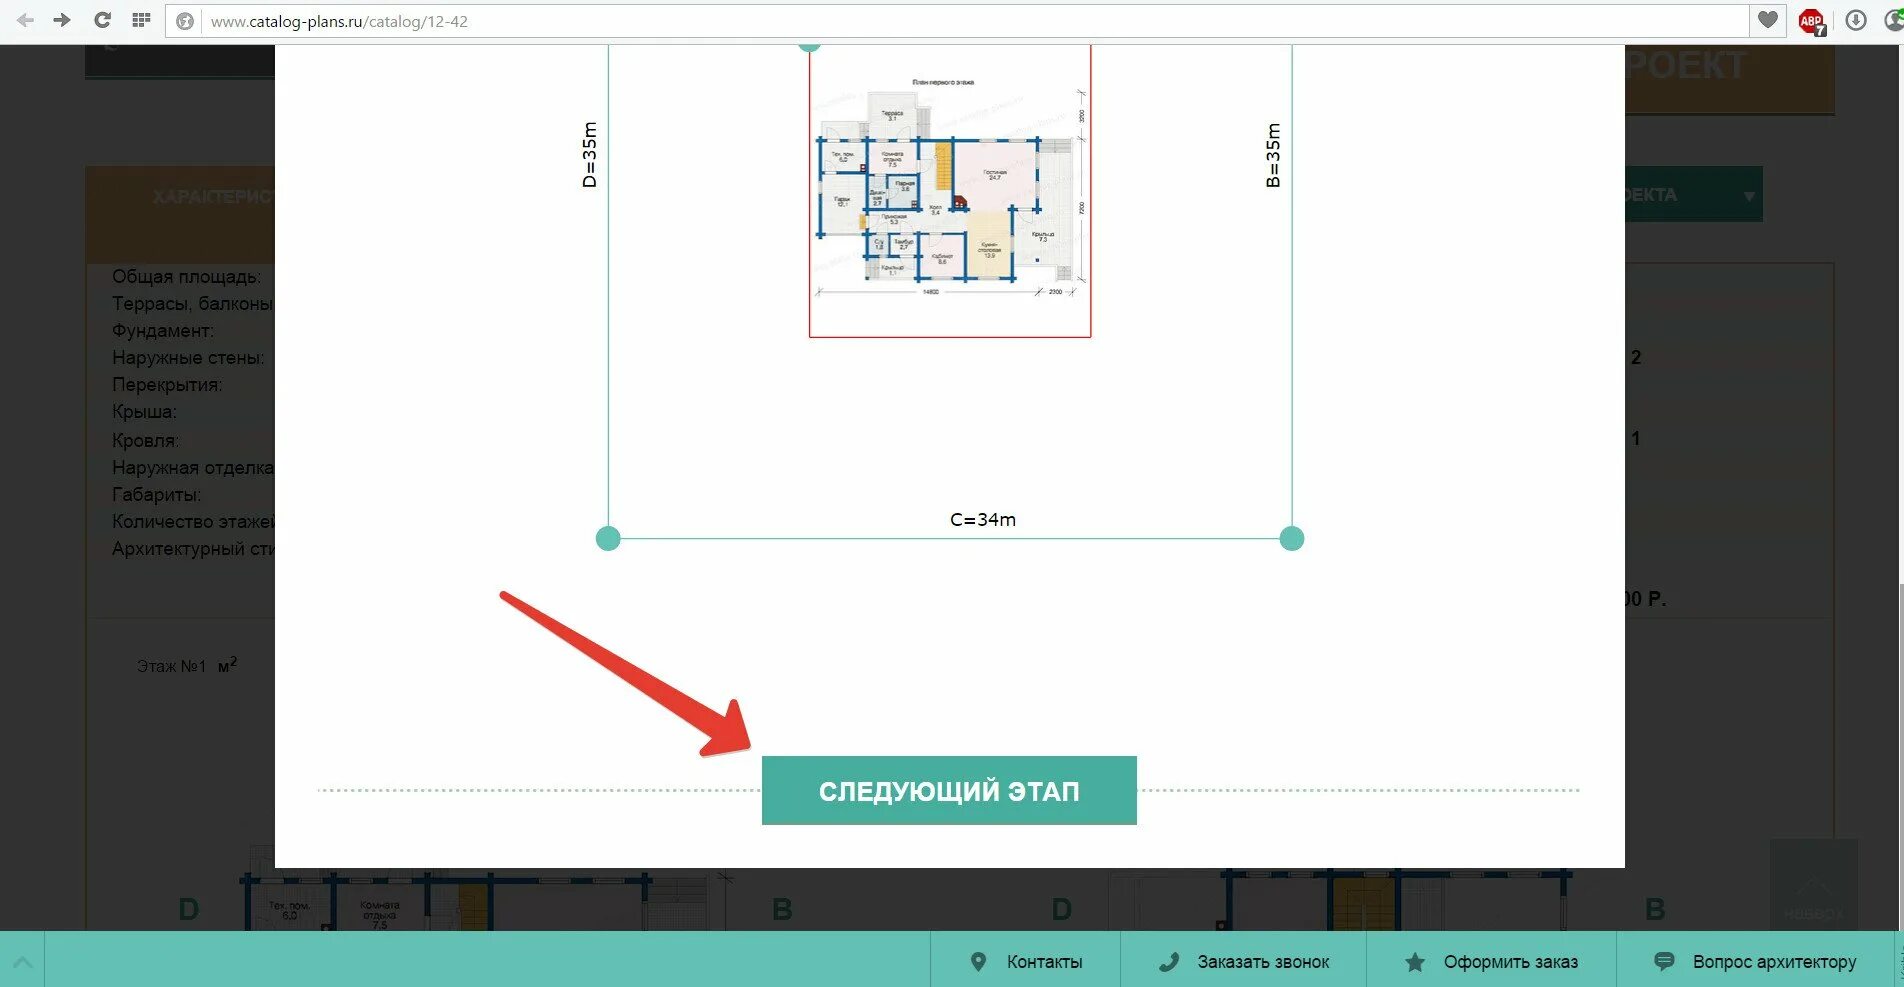The height and width of the screenshot is (987, 1904).
Task: Click the chat bubble icon beside Вопрос архитектору
Action: 1664,961
